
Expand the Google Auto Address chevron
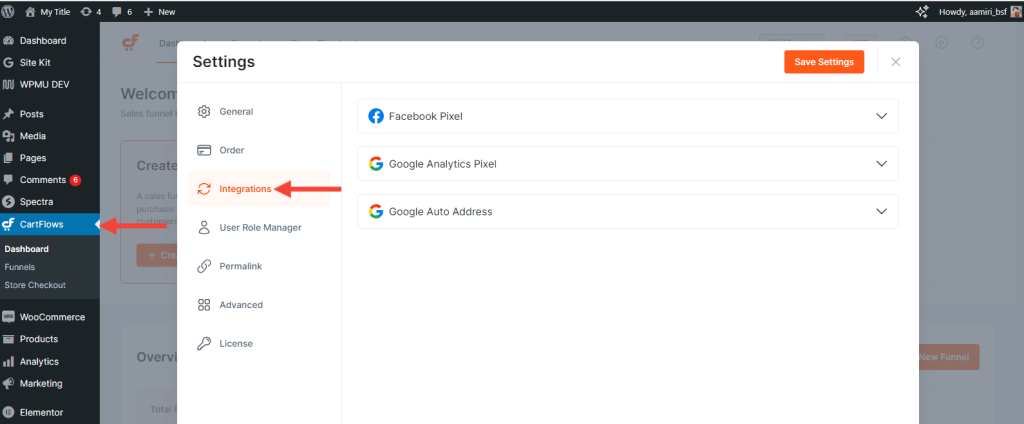[881, 212]
